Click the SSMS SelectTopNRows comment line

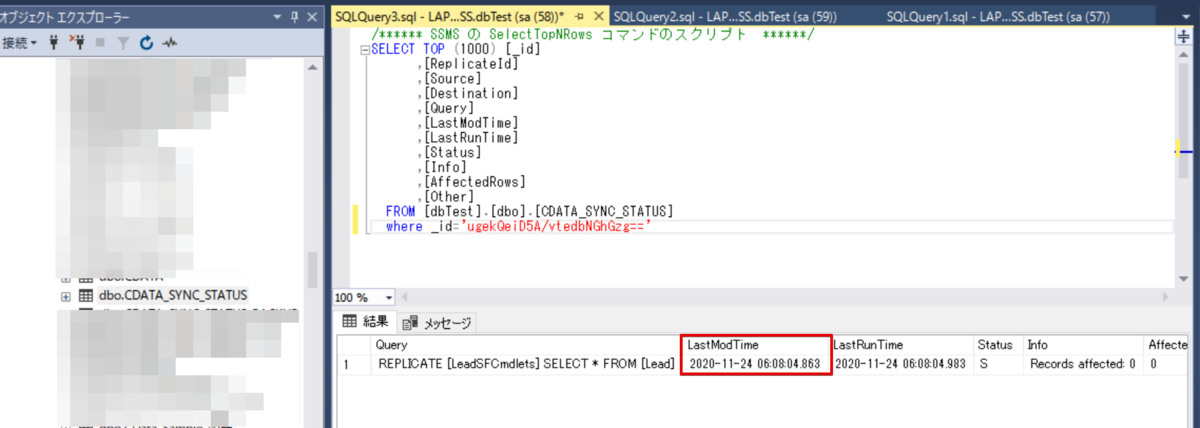592,34
